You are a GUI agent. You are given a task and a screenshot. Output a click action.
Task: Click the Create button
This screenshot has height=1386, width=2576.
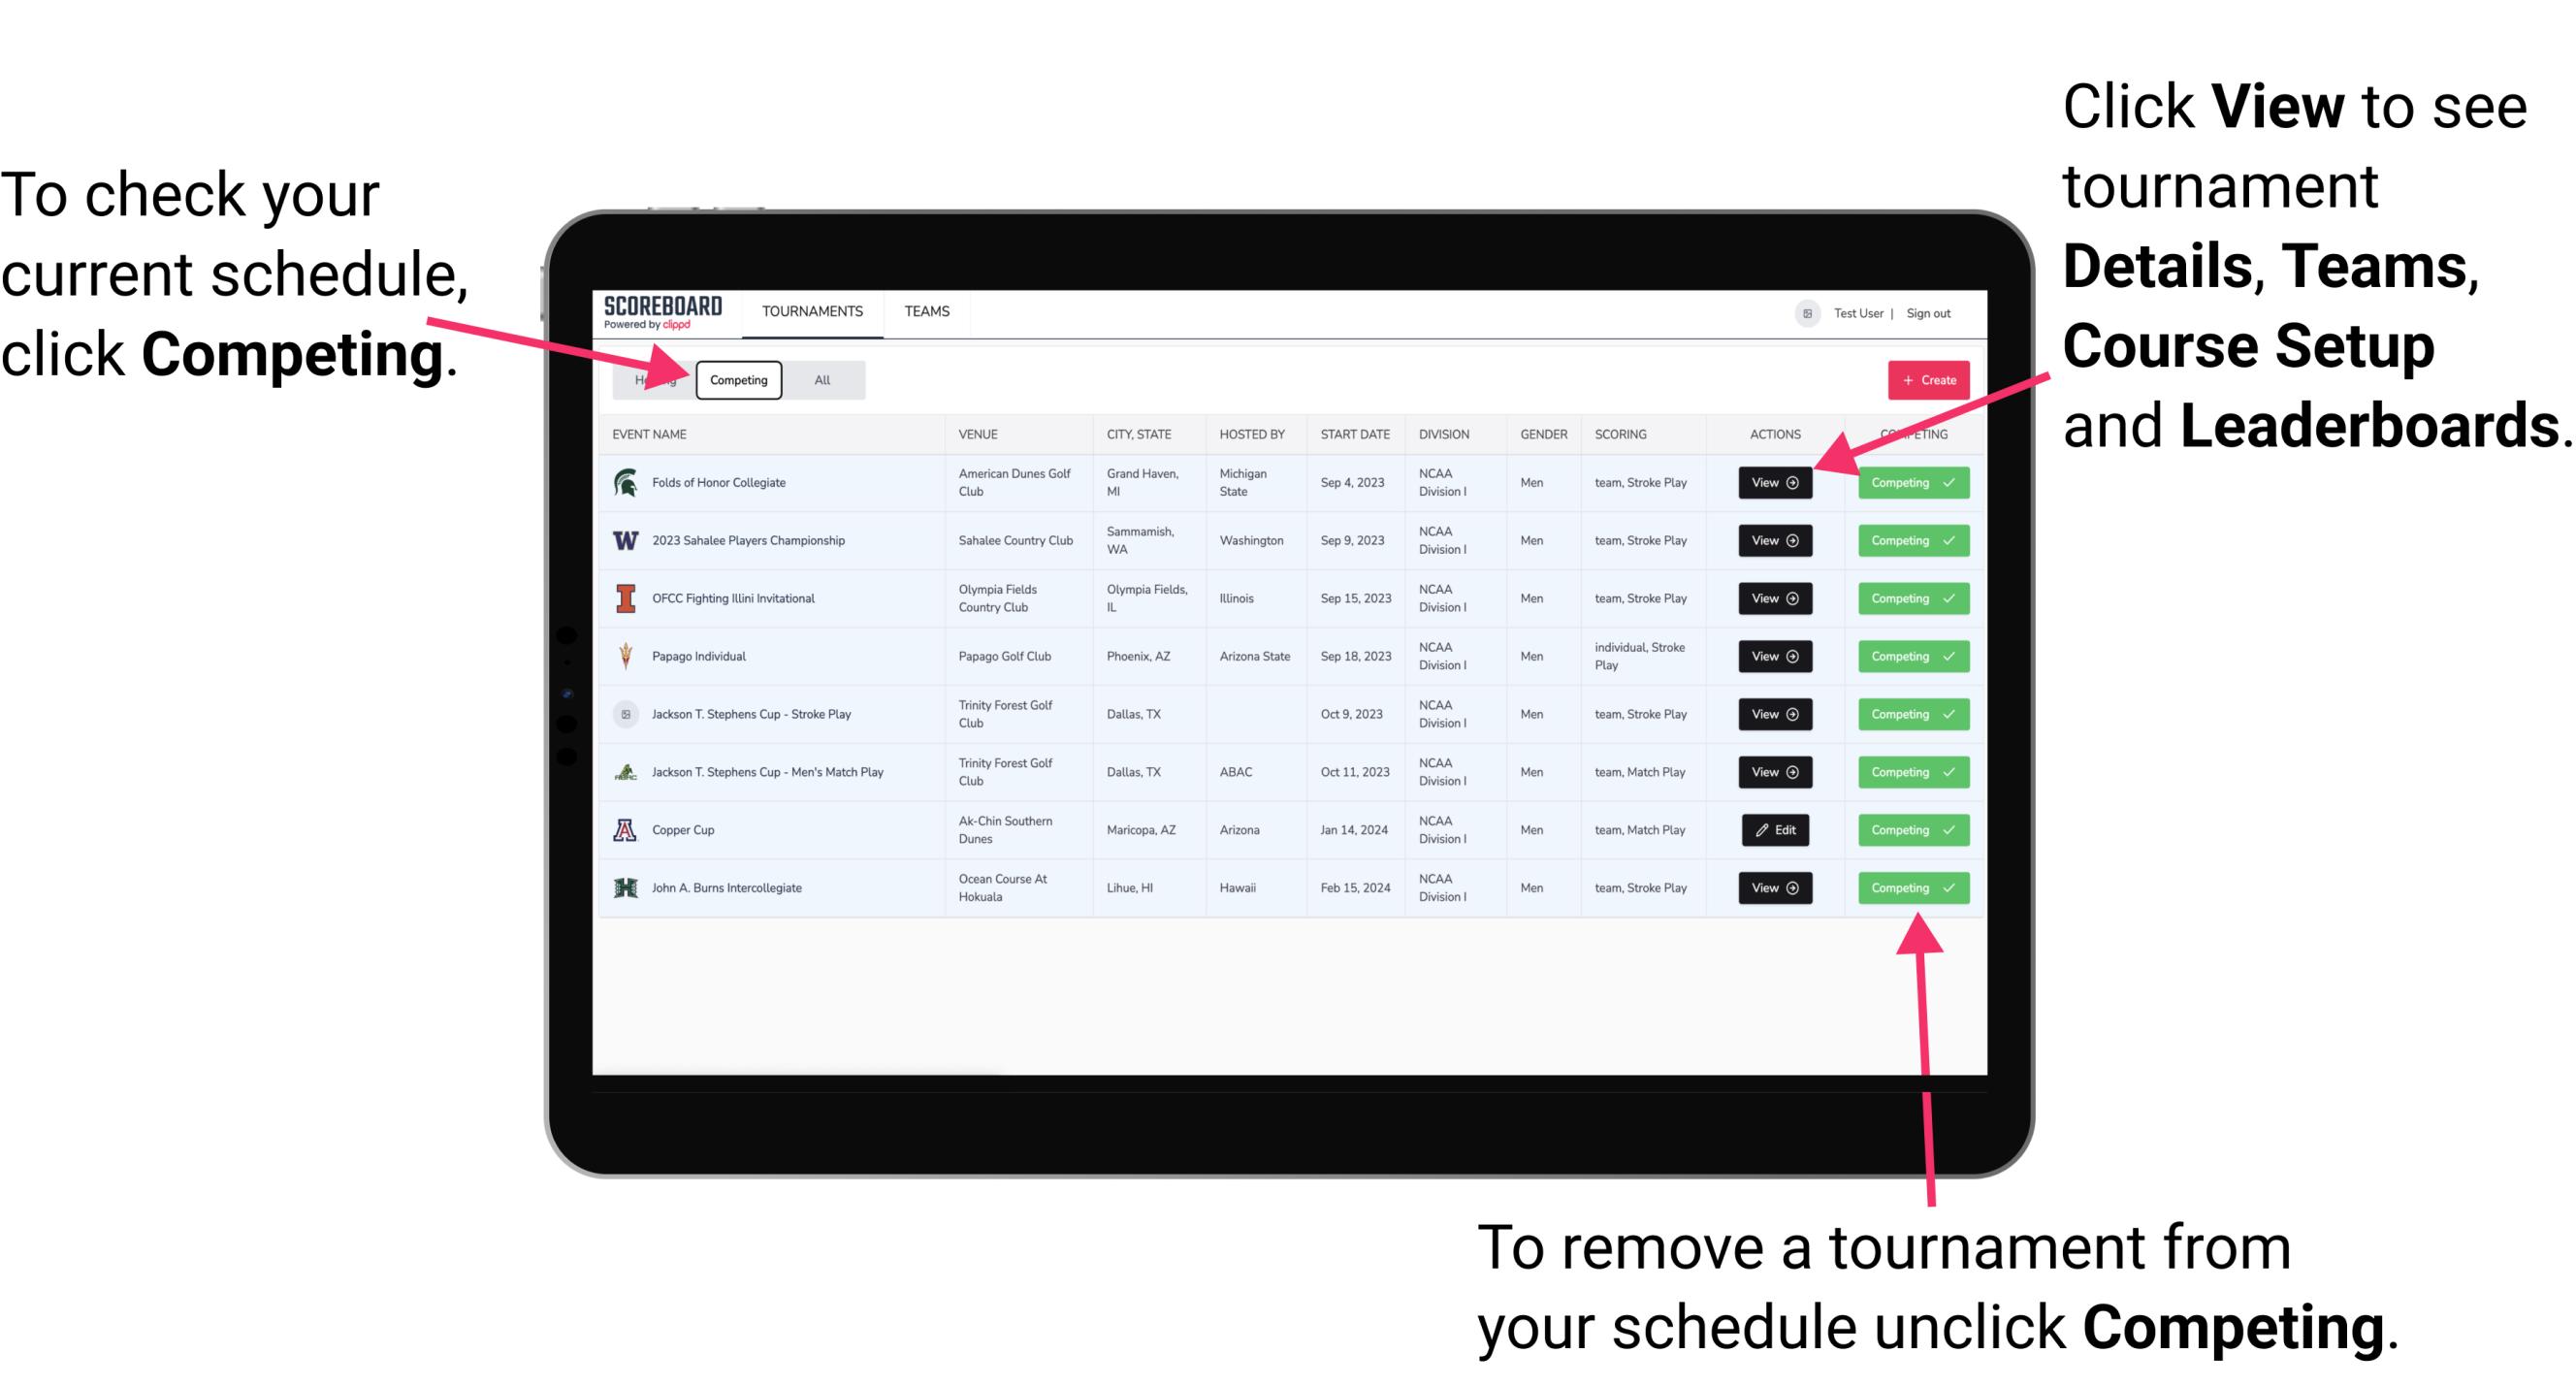[x=1922, y=379]
